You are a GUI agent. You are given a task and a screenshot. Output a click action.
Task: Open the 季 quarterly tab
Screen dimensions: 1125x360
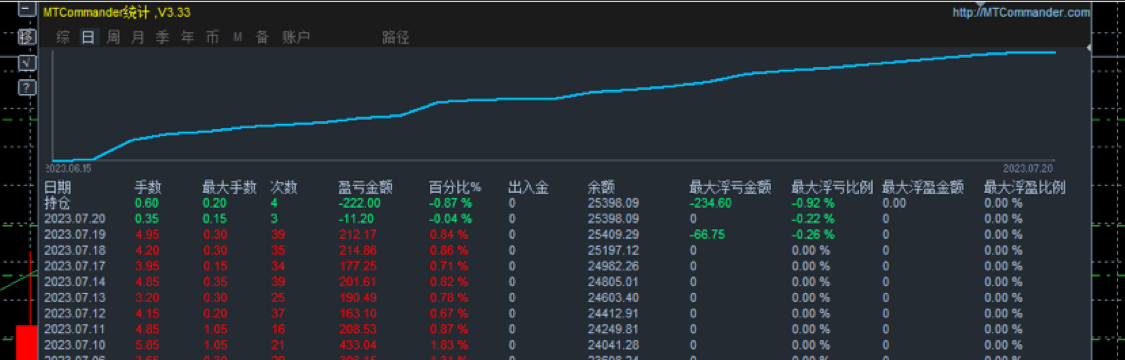[x=163, y=37]
